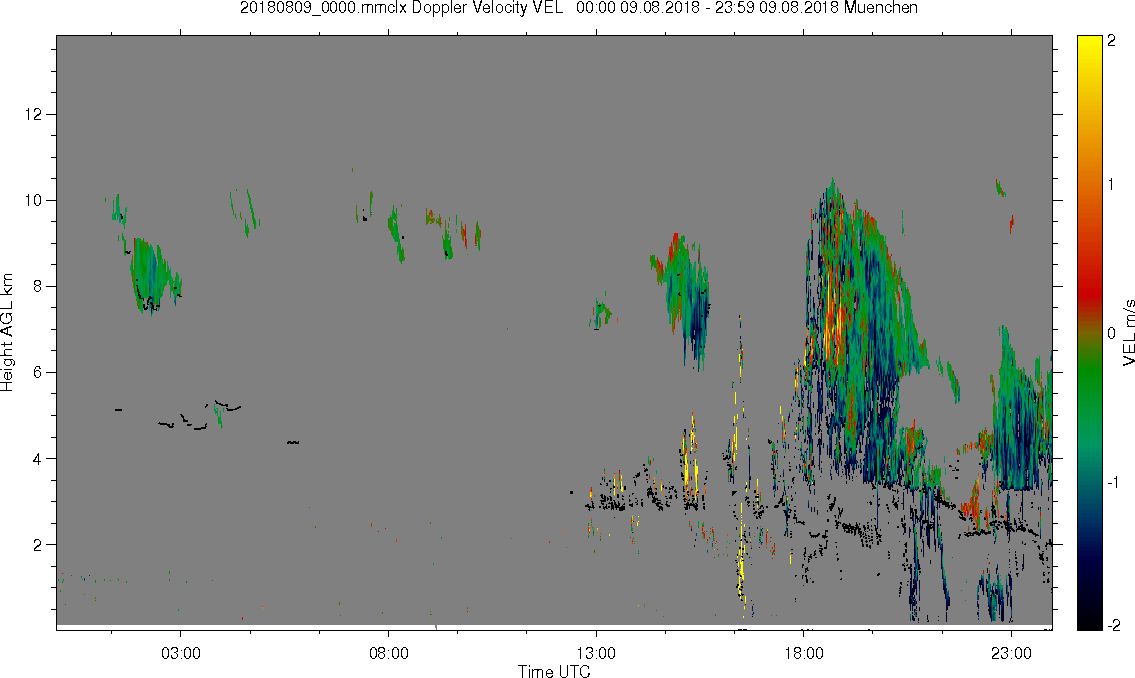Click the colorbar label 0
The width and height of the screenshot is (1135, 678).
tap(1111, 334)
